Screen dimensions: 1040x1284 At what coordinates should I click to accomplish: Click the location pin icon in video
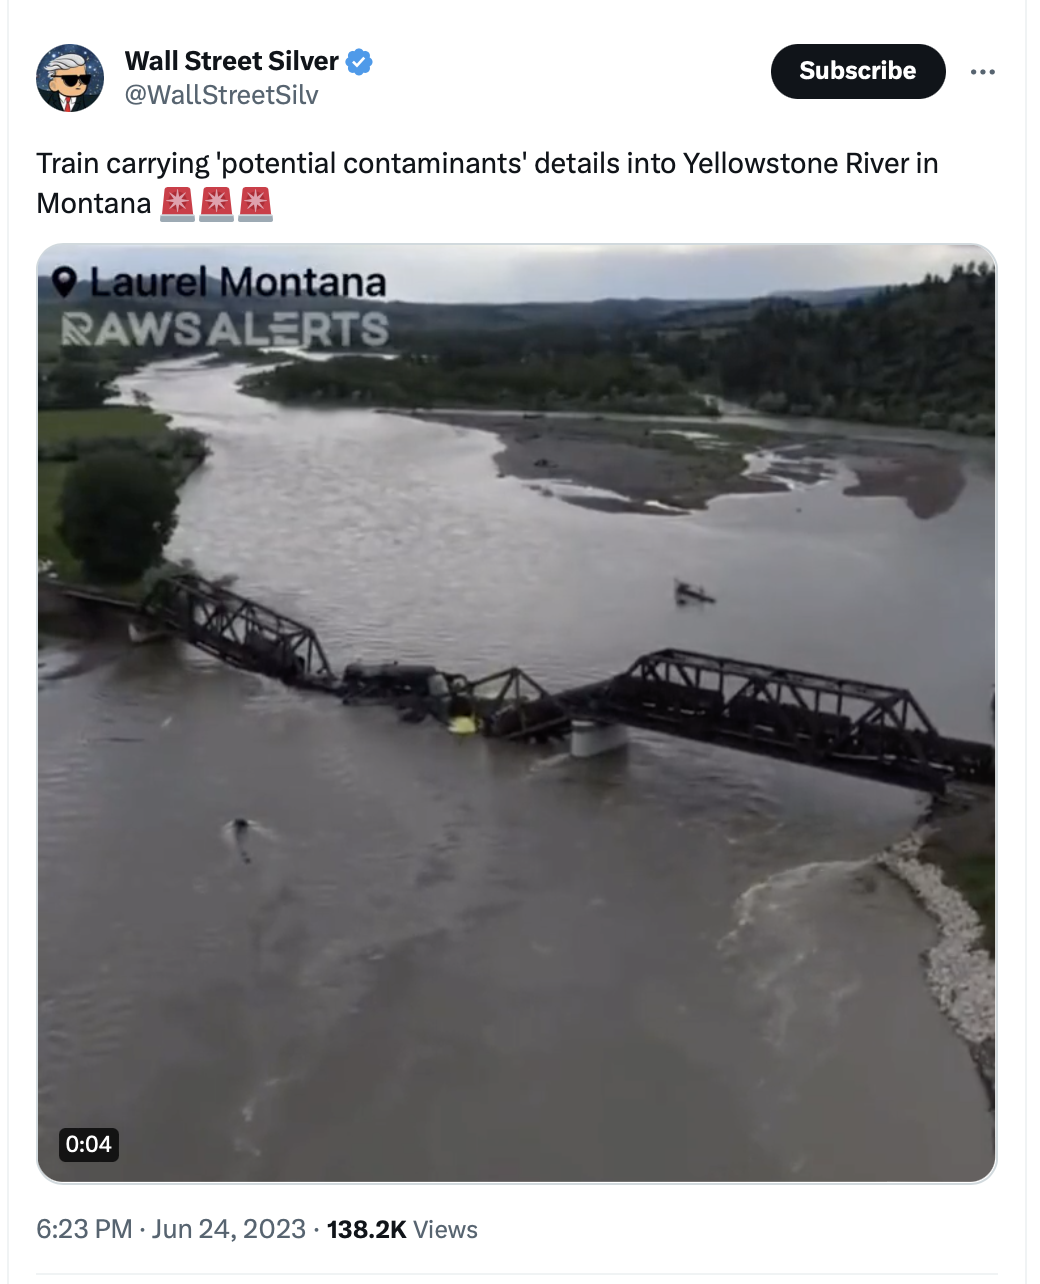tap(65, 283)
